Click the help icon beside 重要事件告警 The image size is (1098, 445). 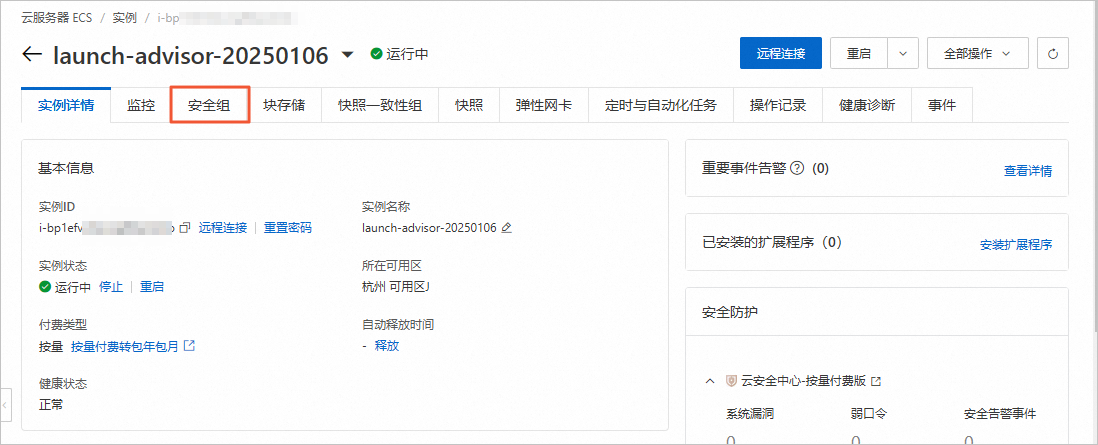pyautogui.click(x=796, y=169)
